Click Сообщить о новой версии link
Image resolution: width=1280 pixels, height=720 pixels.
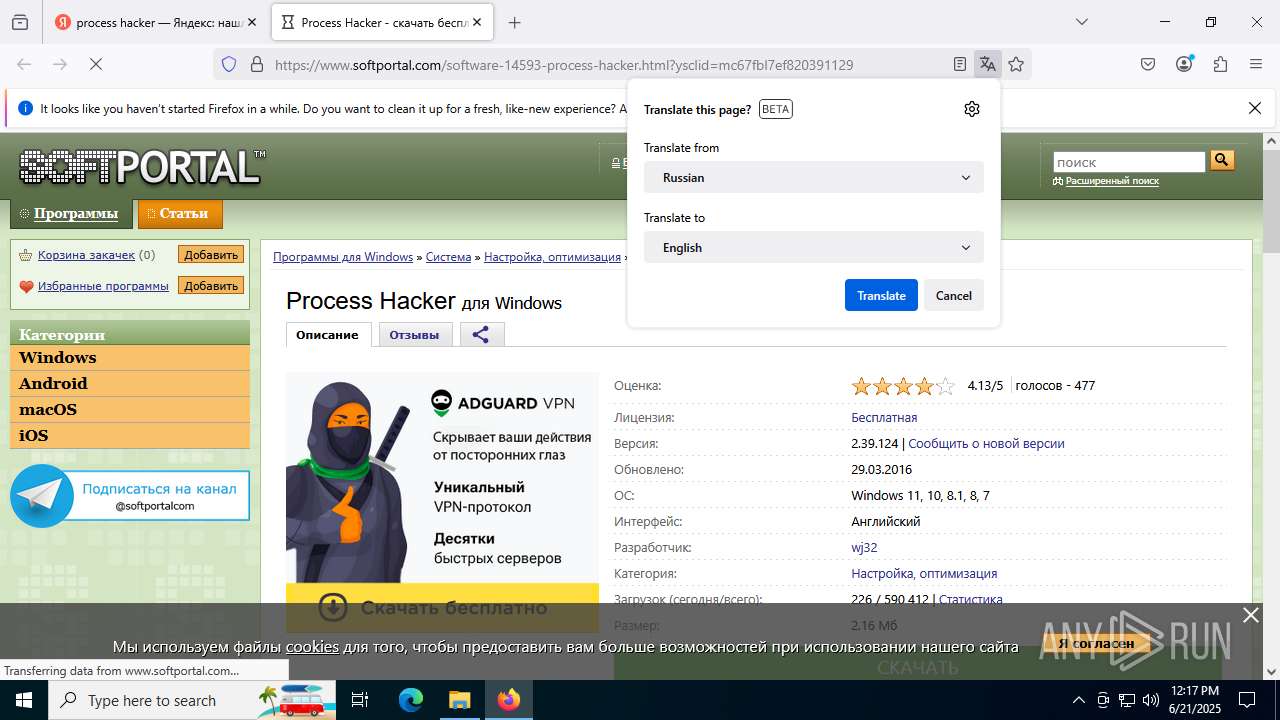tap(986, 443)
